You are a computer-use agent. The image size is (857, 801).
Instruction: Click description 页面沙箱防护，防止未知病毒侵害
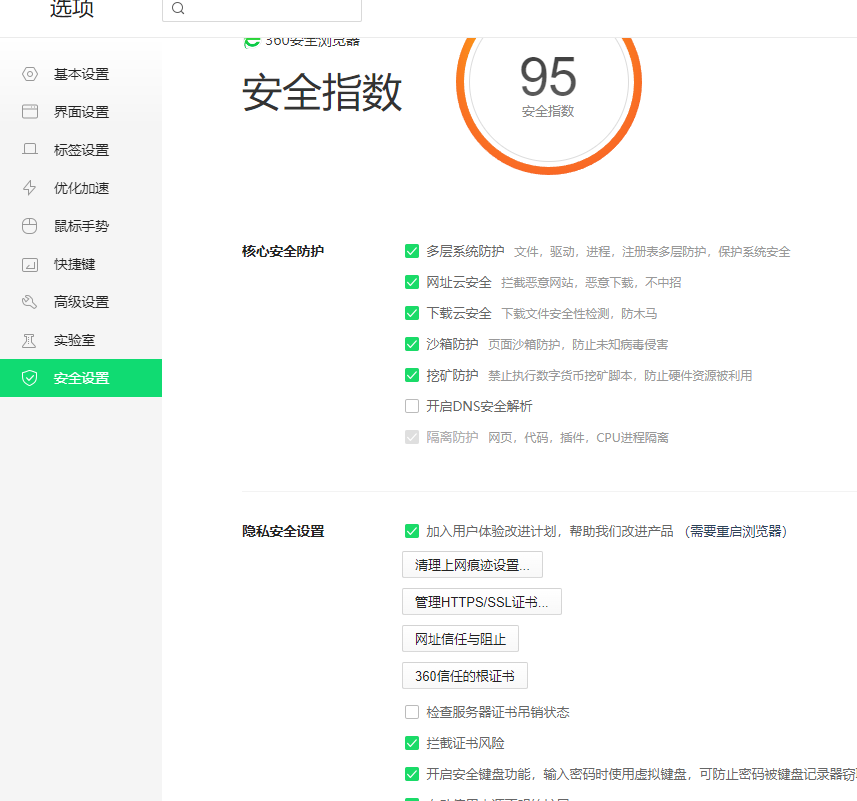point(578,345)
